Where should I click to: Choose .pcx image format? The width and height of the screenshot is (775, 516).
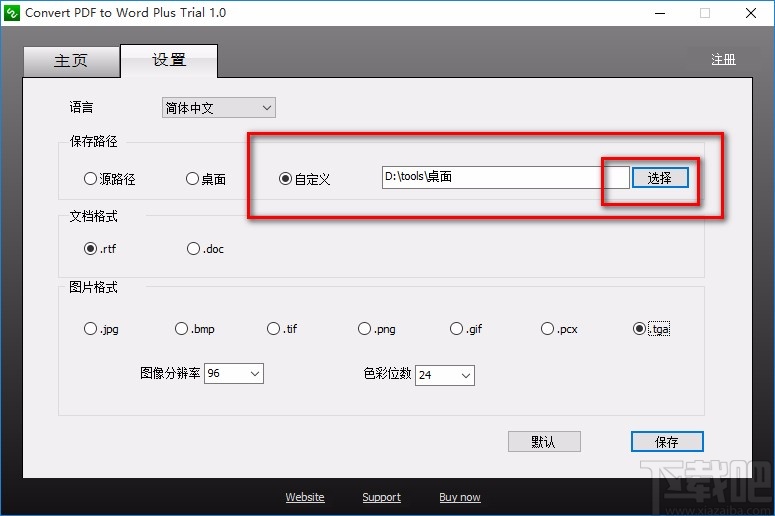click(559, 329)
